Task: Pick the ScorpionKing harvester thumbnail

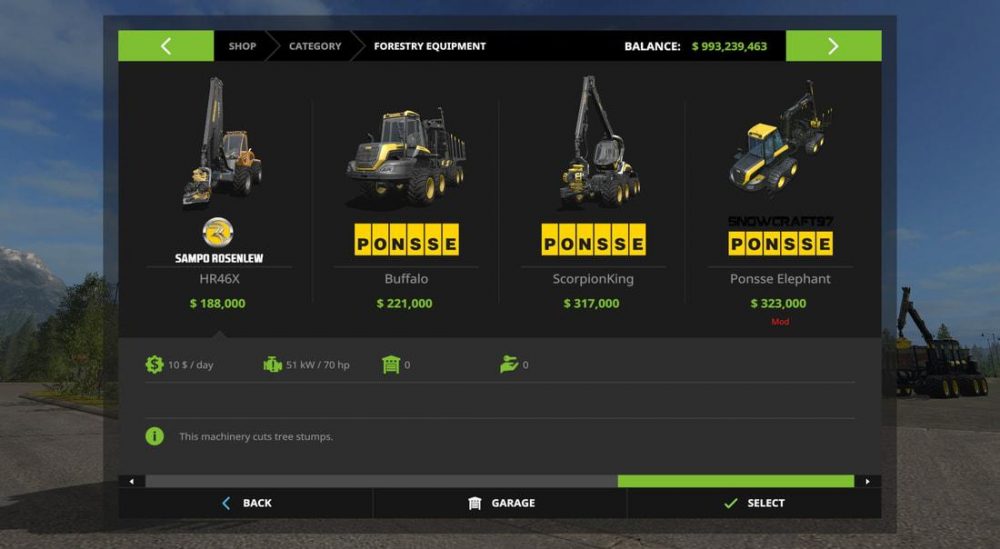Action: pos(598,142)
